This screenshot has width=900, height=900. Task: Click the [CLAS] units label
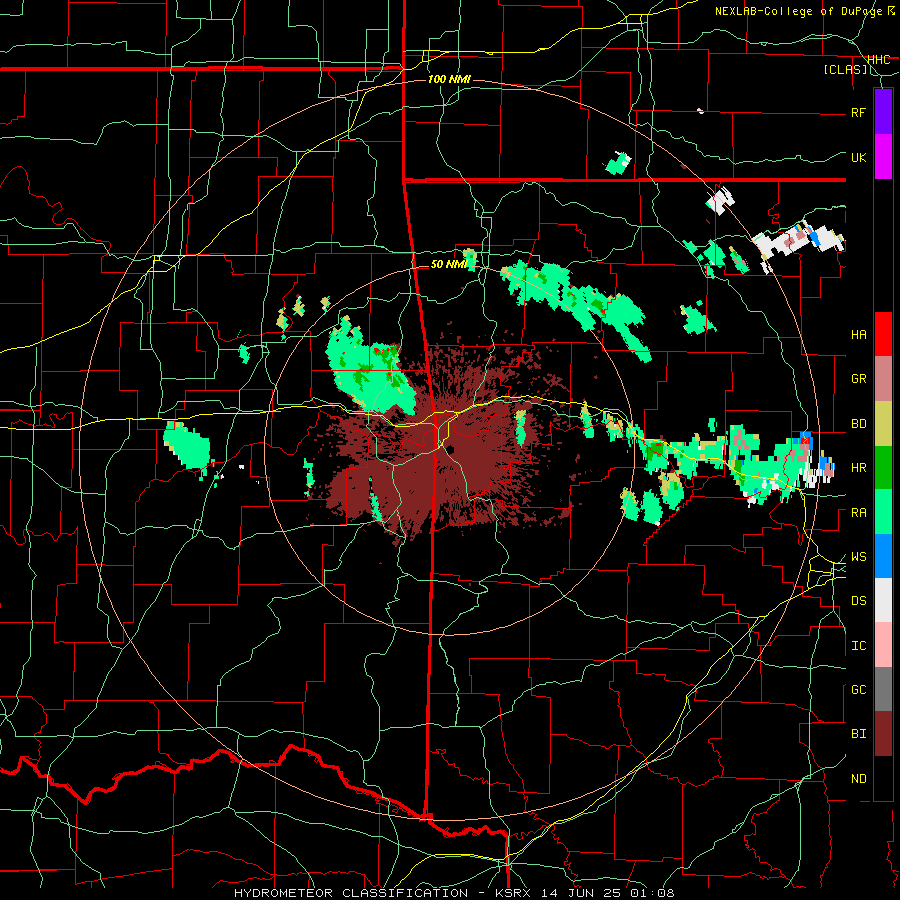point(845,70)
